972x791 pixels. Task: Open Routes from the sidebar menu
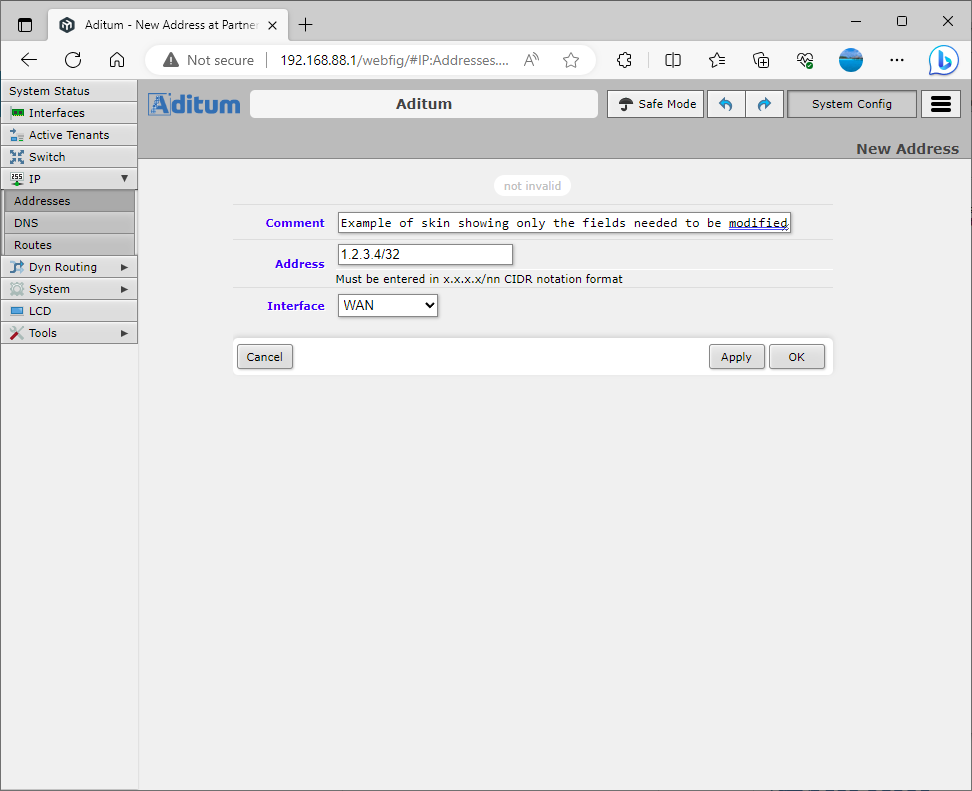69,244
